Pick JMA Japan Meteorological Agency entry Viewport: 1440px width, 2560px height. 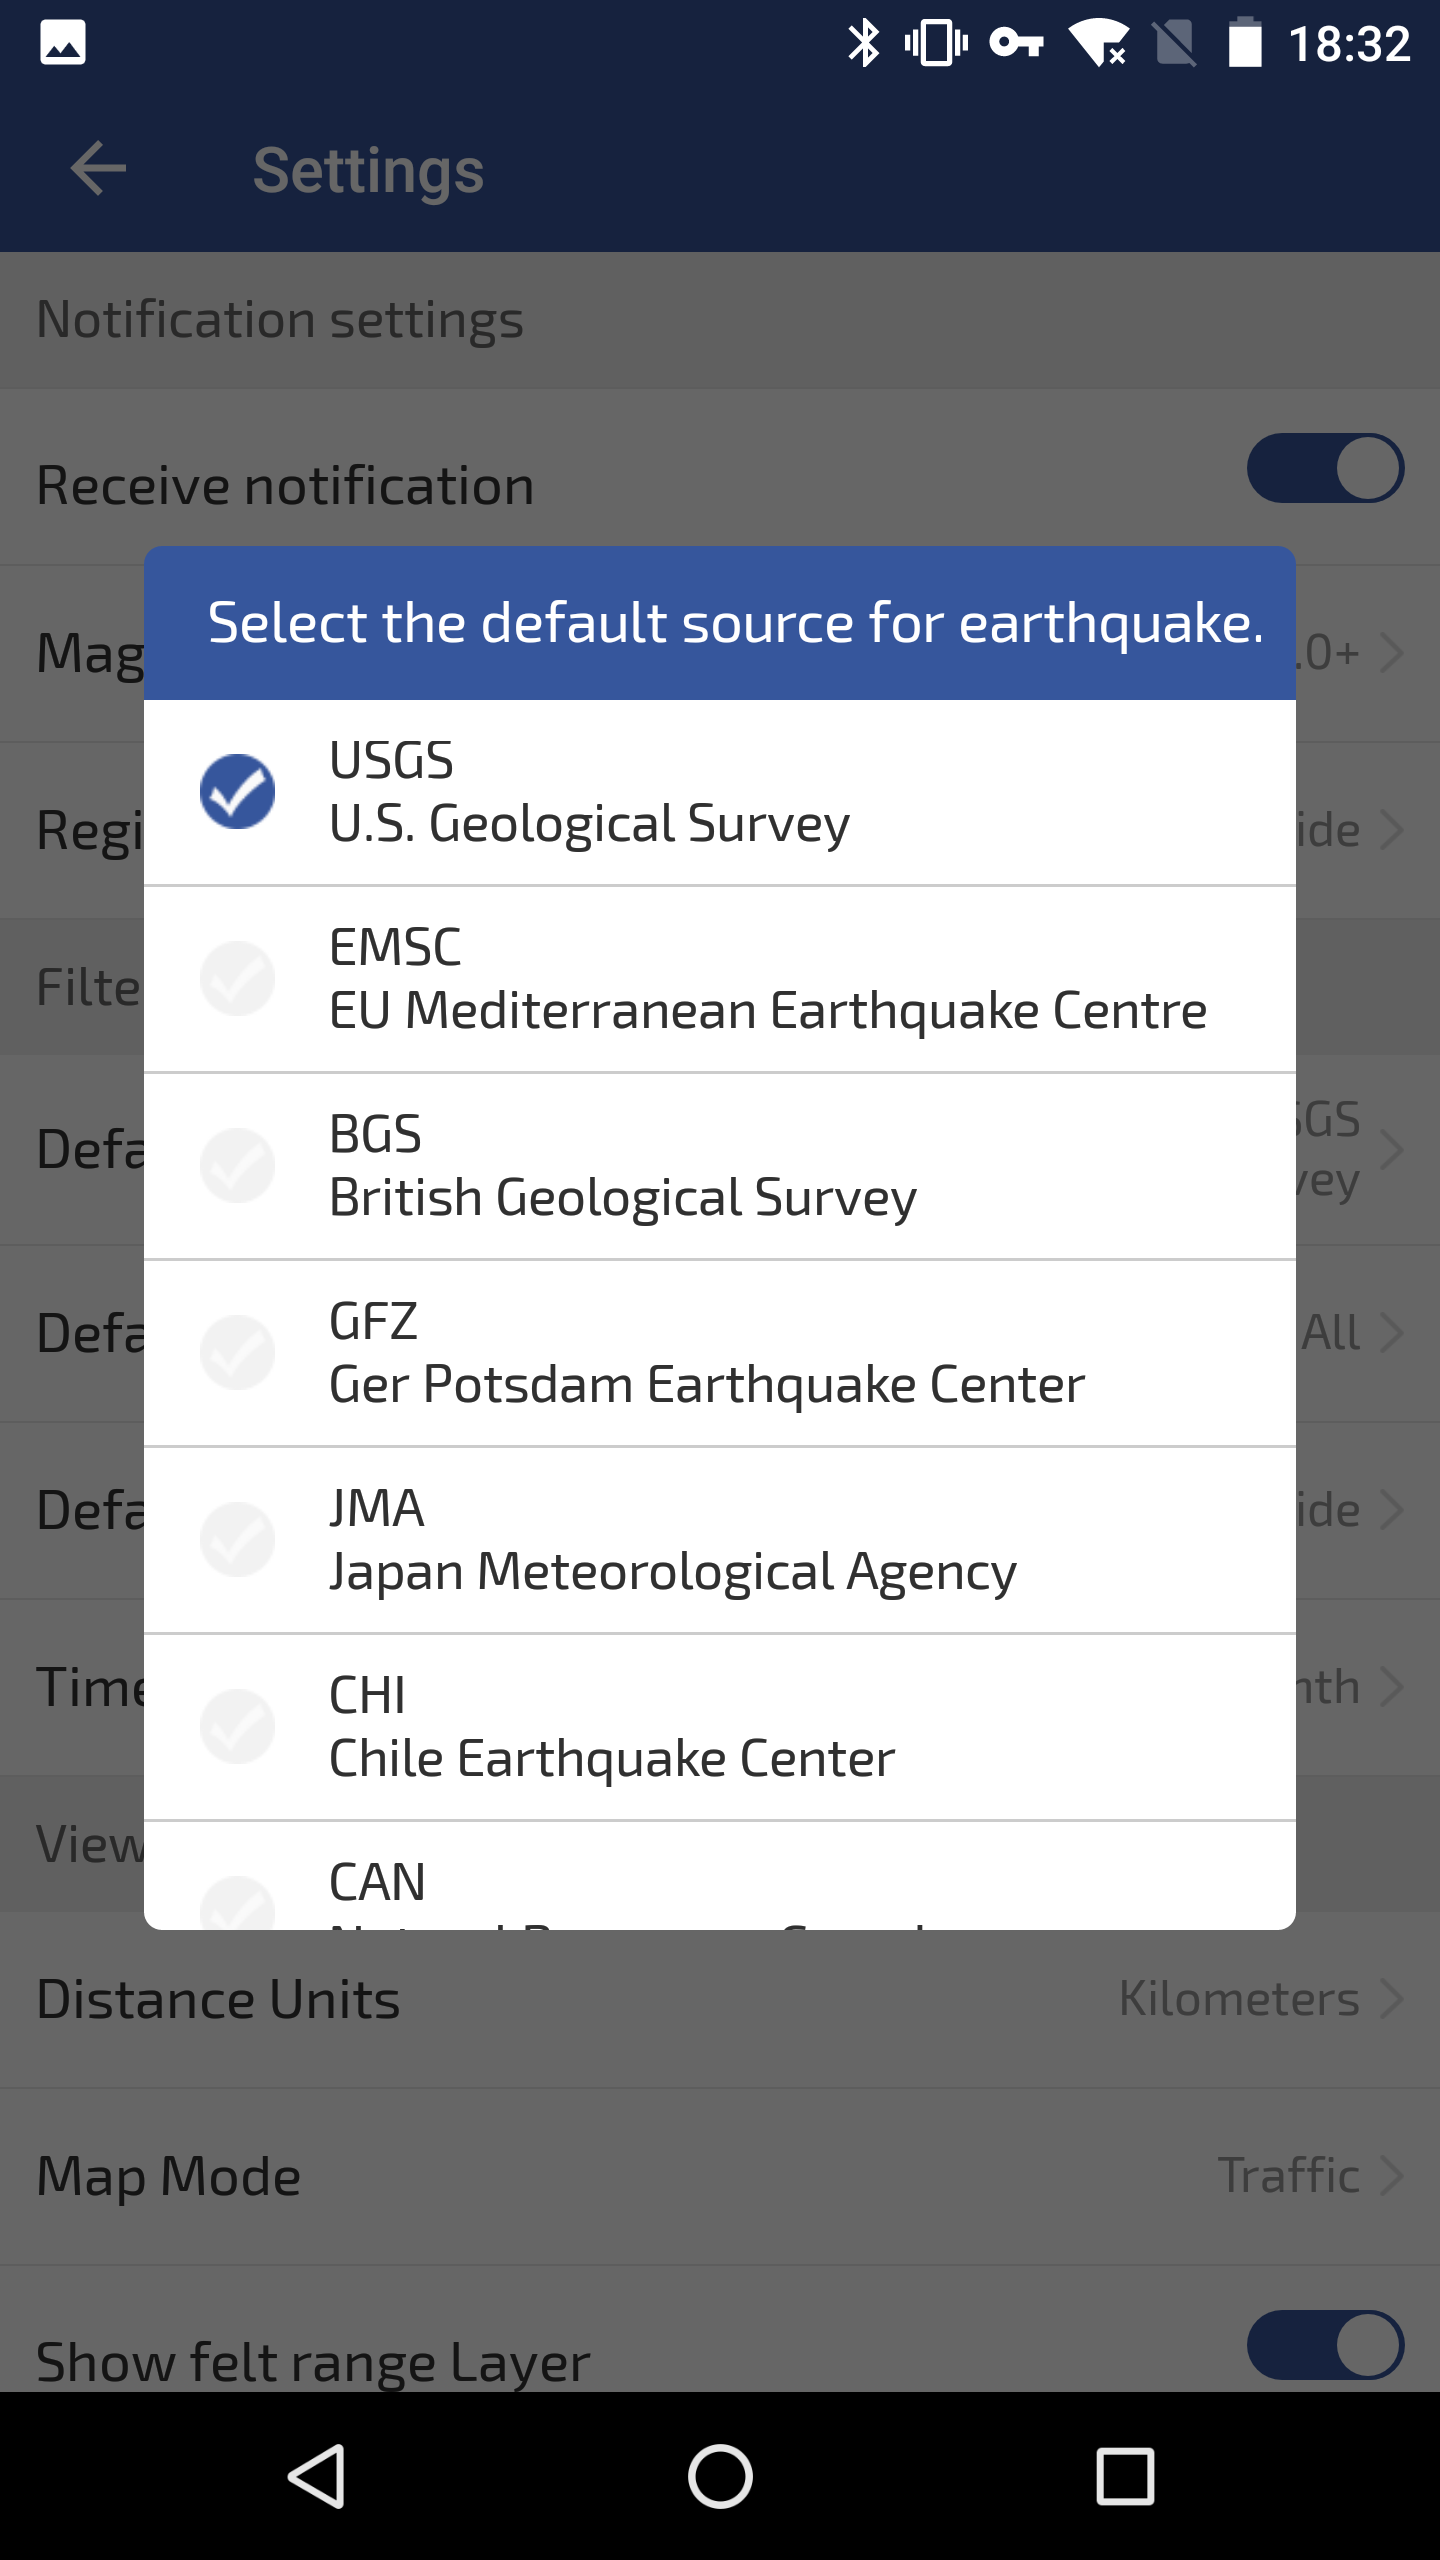tap(672, 1540)
